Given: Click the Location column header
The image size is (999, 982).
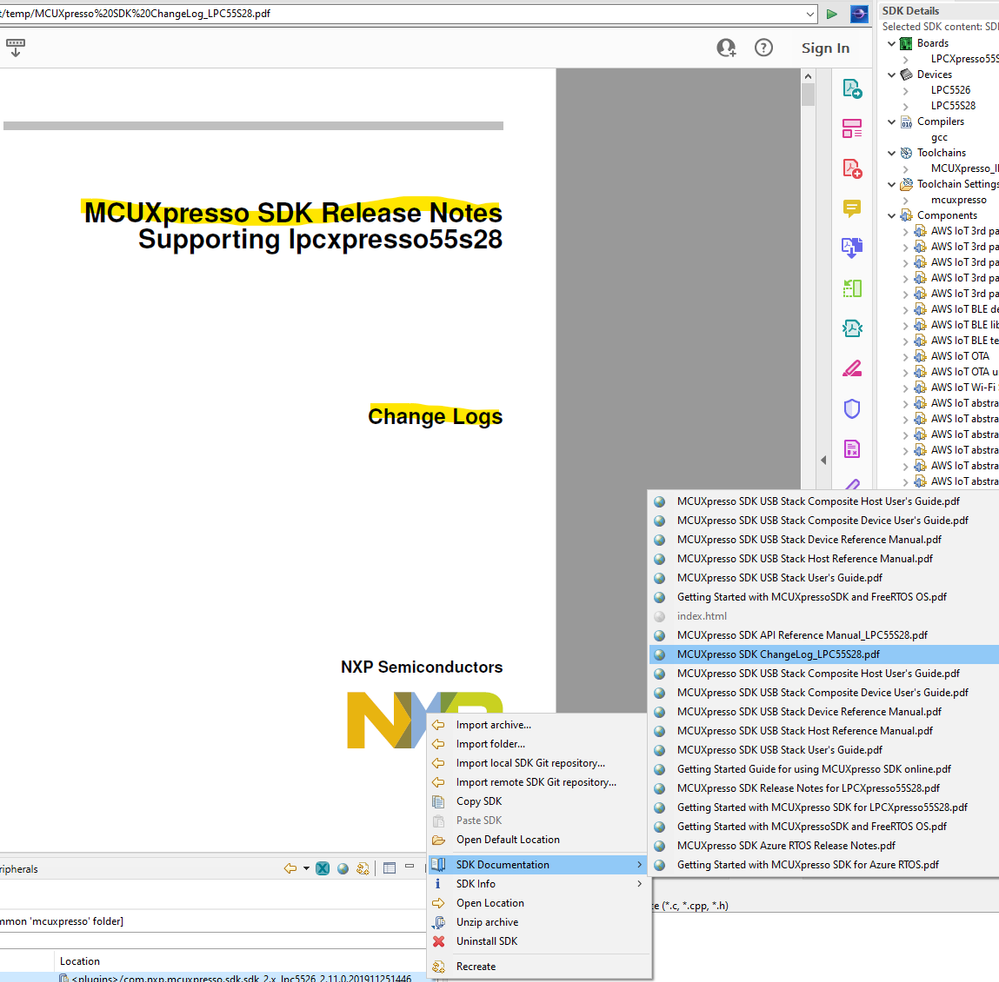Looking at the screenshot, I should point(80,961).
